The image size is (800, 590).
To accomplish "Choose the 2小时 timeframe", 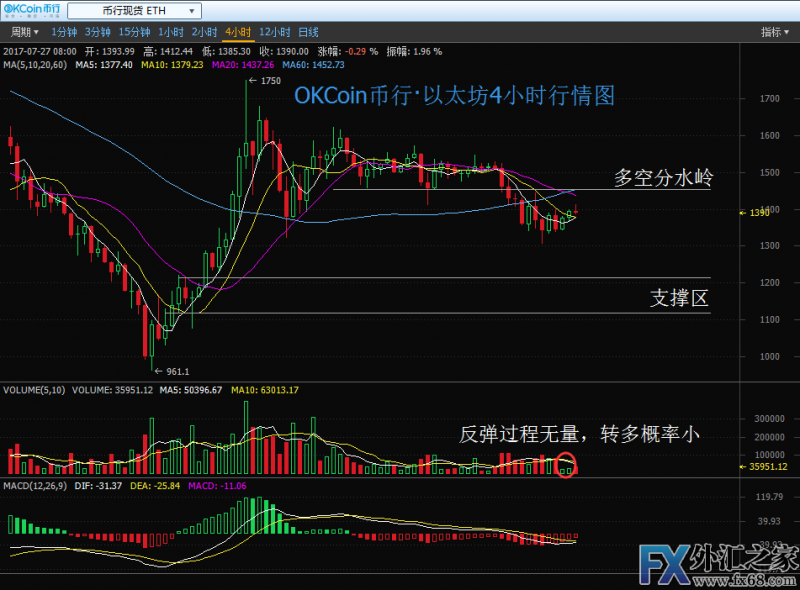I will coord(204,32).
